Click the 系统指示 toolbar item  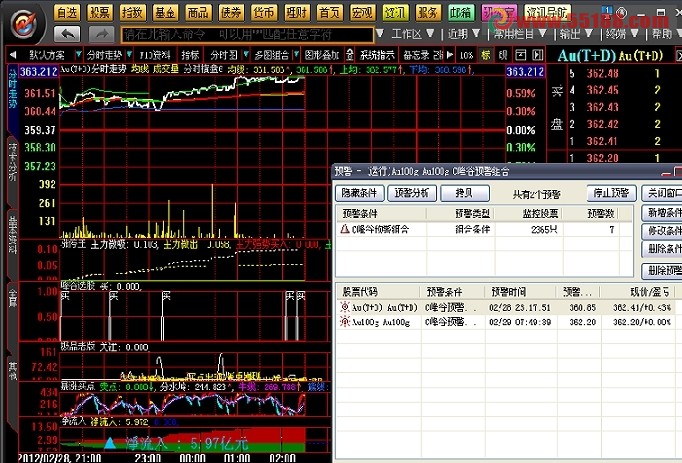(377, 55)
